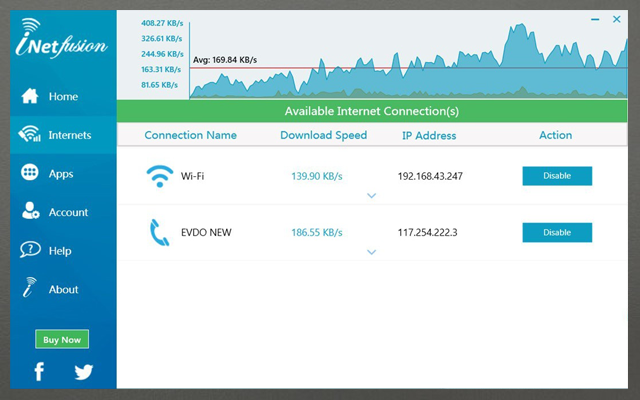Click the Download Speed column header
Viewport: 640px width, 400px height.
coord(323,135)
